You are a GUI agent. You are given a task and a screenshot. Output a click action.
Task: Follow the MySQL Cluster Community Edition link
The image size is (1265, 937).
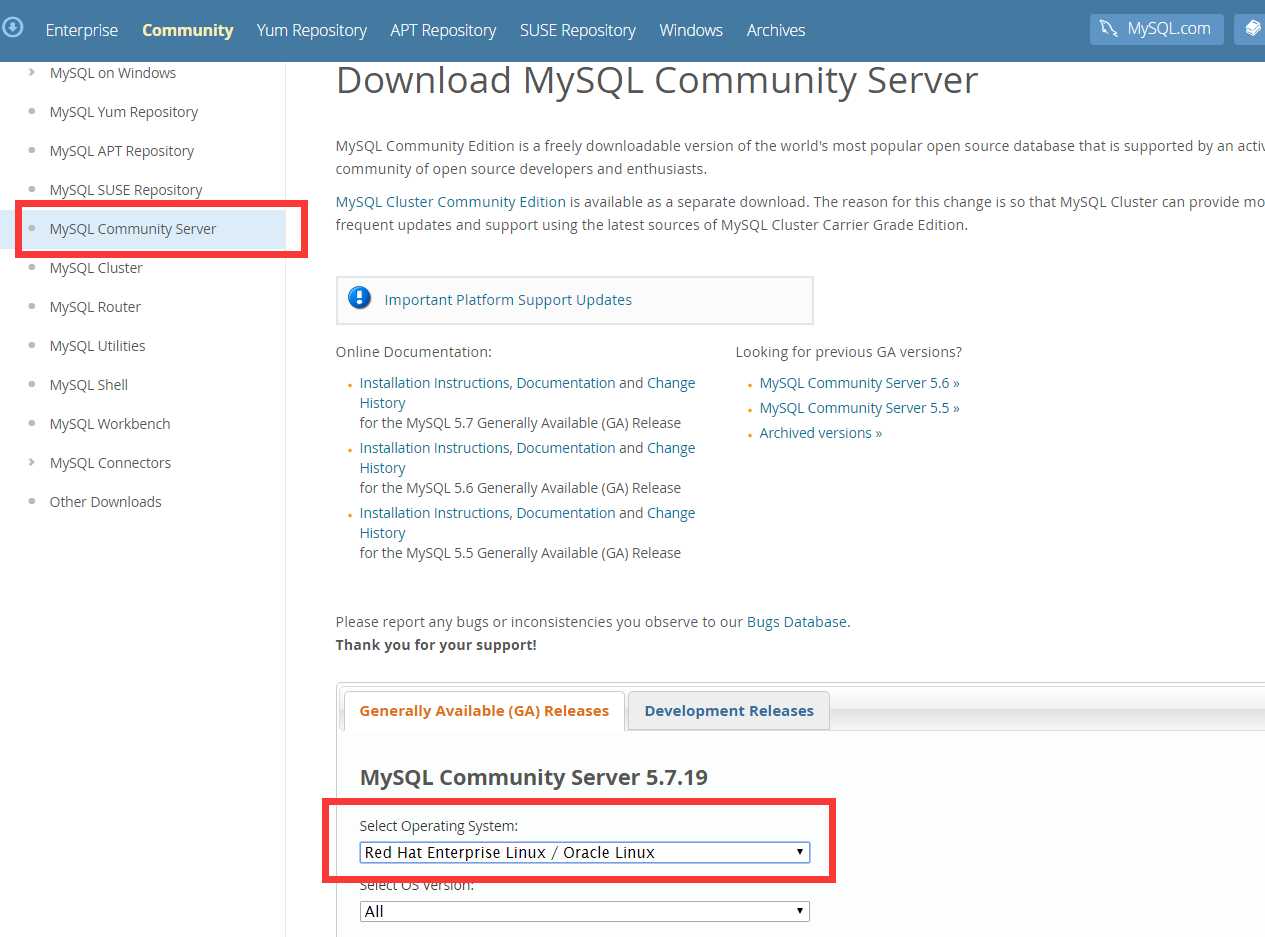(451, 202)
